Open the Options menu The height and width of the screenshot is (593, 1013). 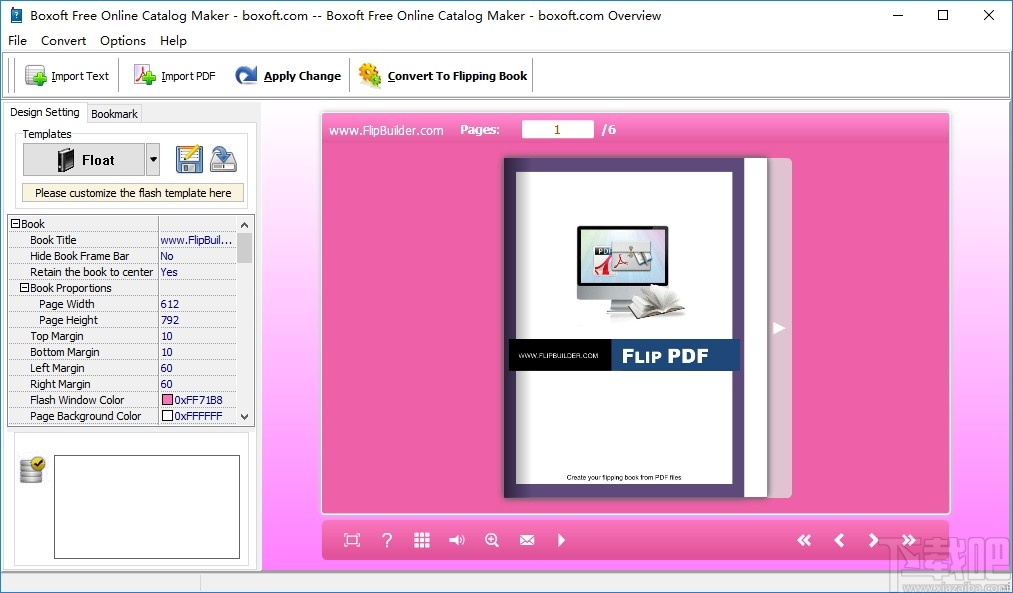pyautogui.click(x=122, y=41)
